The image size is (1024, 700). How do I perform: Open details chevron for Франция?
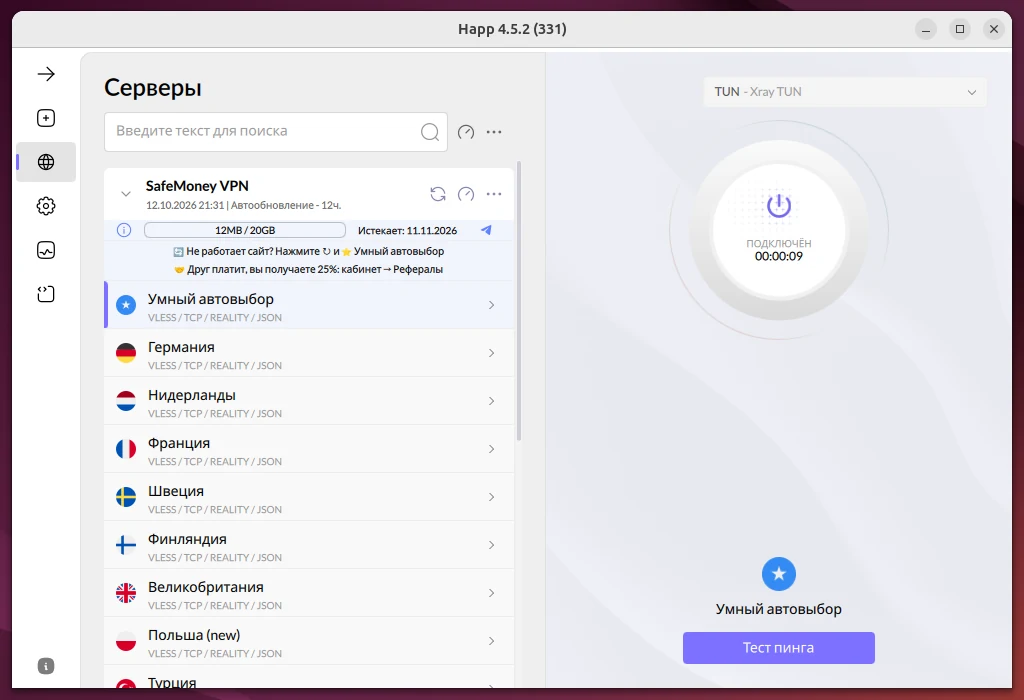[x=492, y=449]
